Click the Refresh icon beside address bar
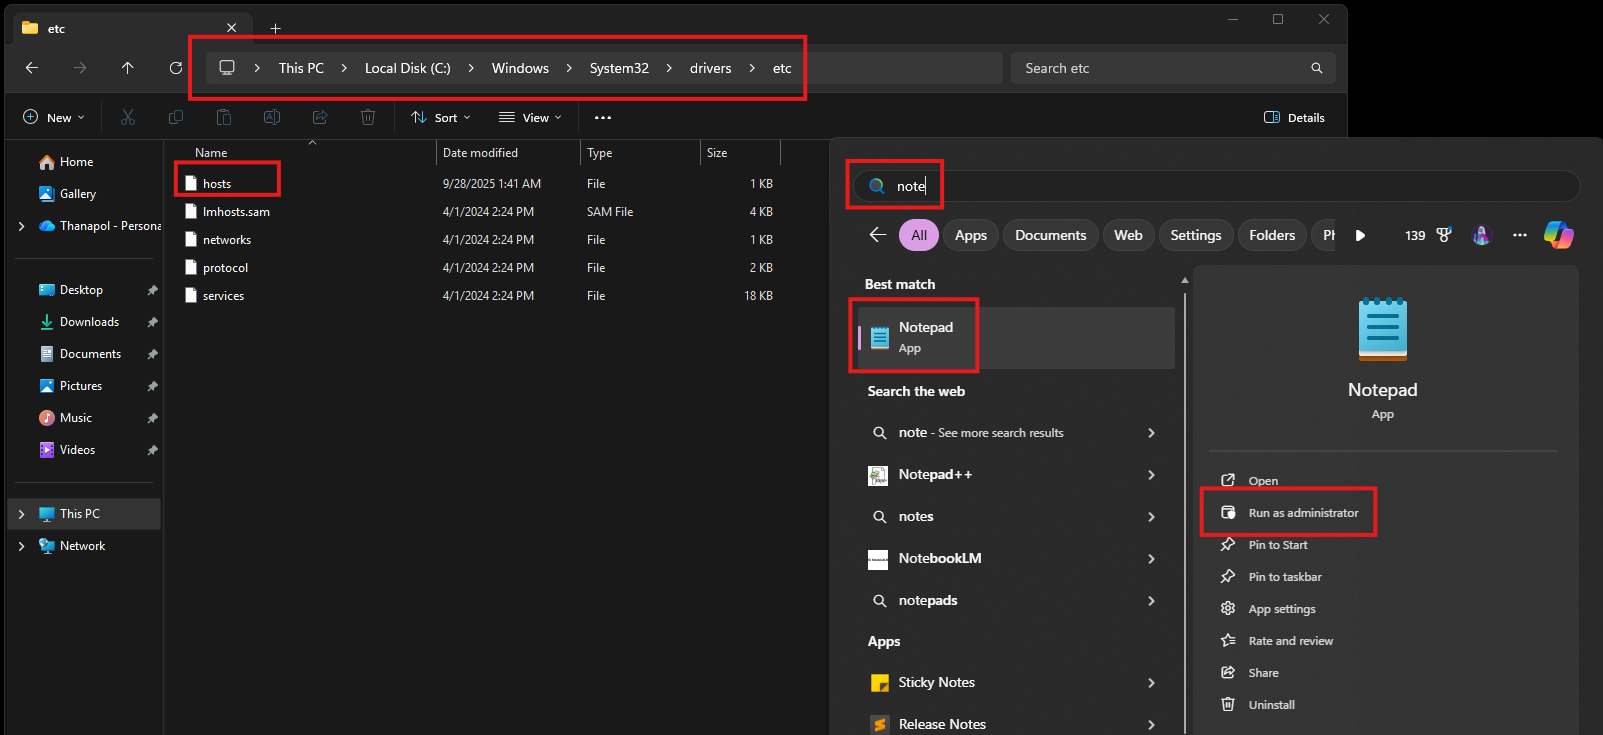 176,68
